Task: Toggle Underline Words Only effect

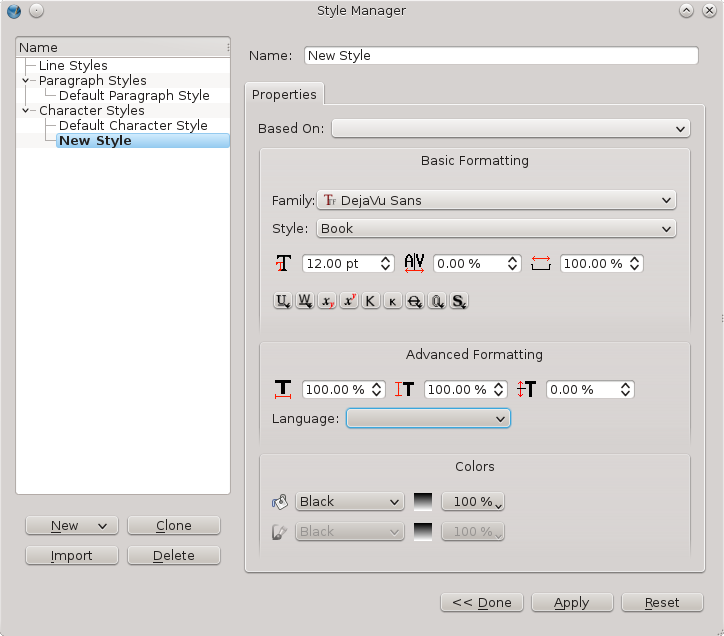Action: point(305,301)
